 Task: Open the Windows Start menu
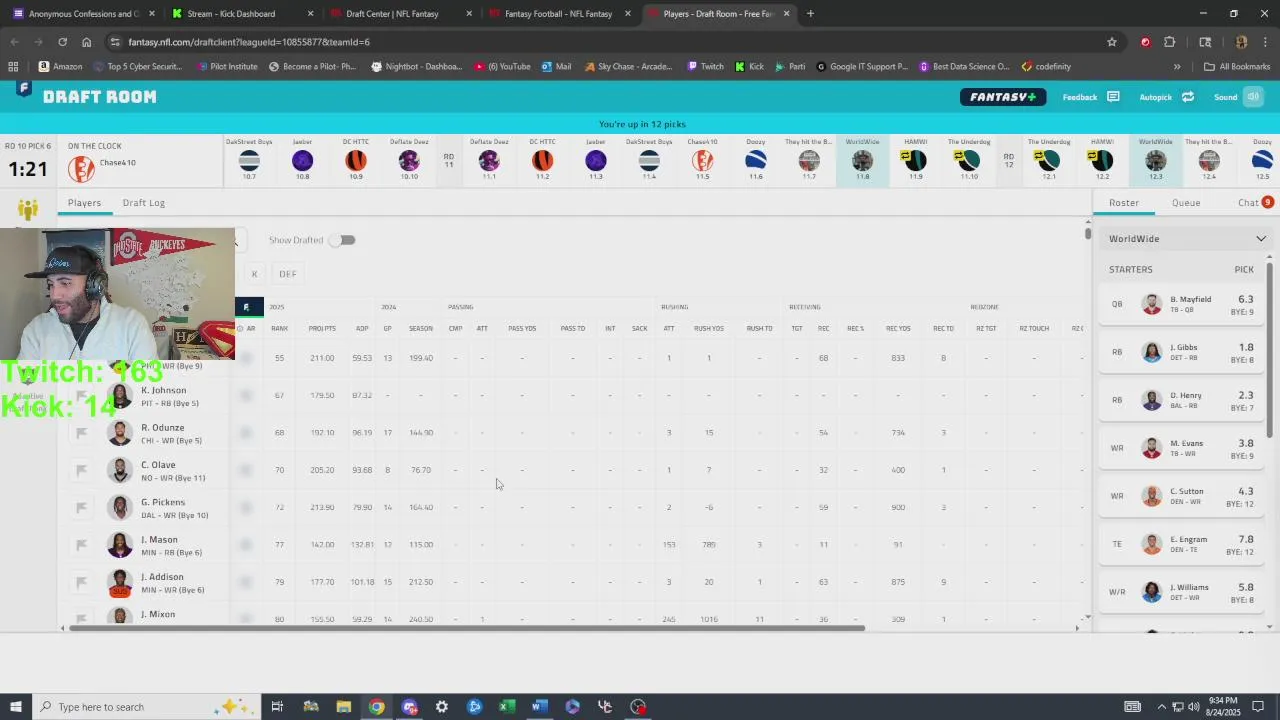(15, 707)
